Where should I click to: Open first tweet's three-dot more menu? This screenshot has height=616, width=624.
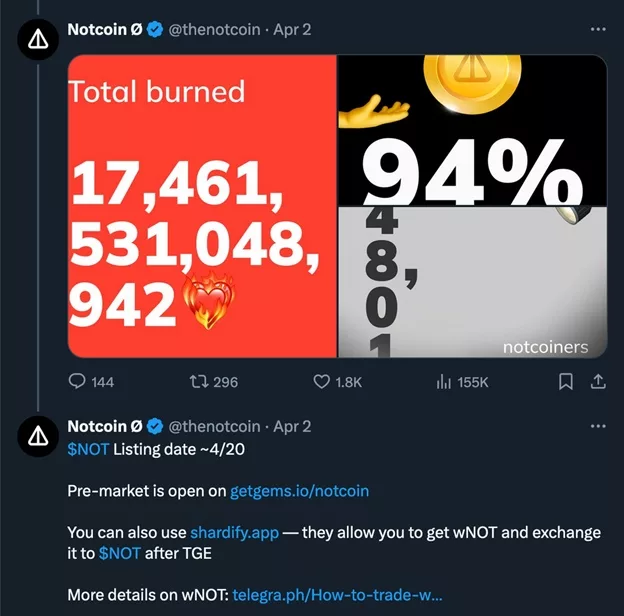[x=598, y=29]
